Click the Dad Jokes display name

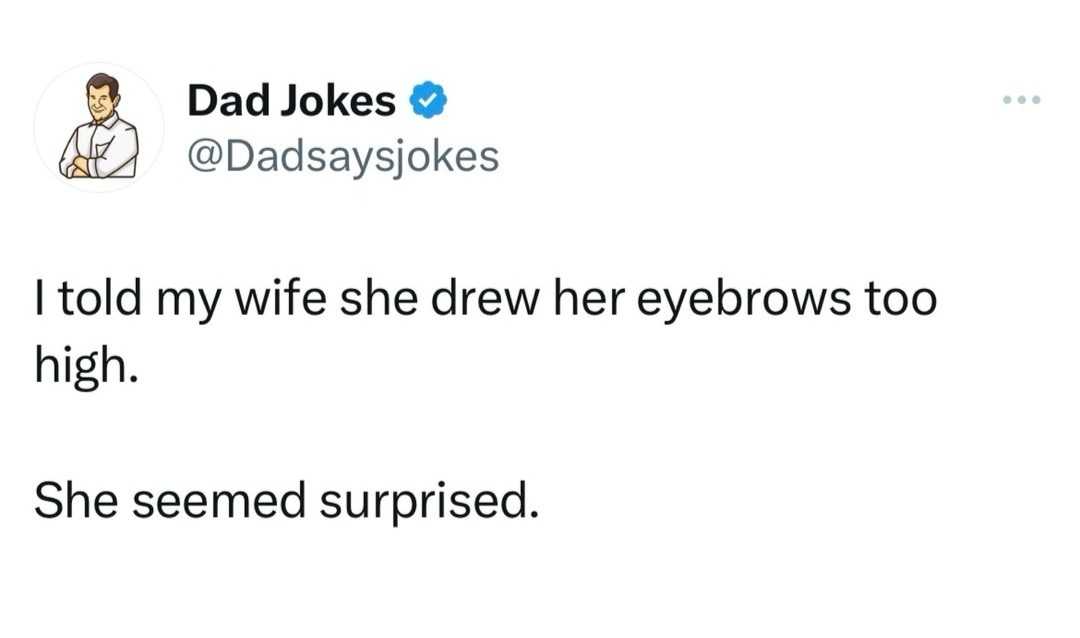pyautogui.click(x=291, y=101)
